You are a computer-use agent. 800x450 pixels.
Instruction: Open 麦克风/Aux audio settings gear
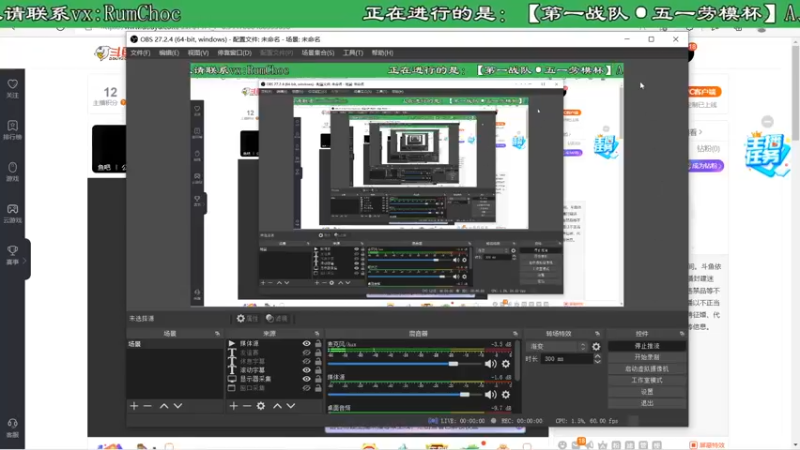pos(506,364)
